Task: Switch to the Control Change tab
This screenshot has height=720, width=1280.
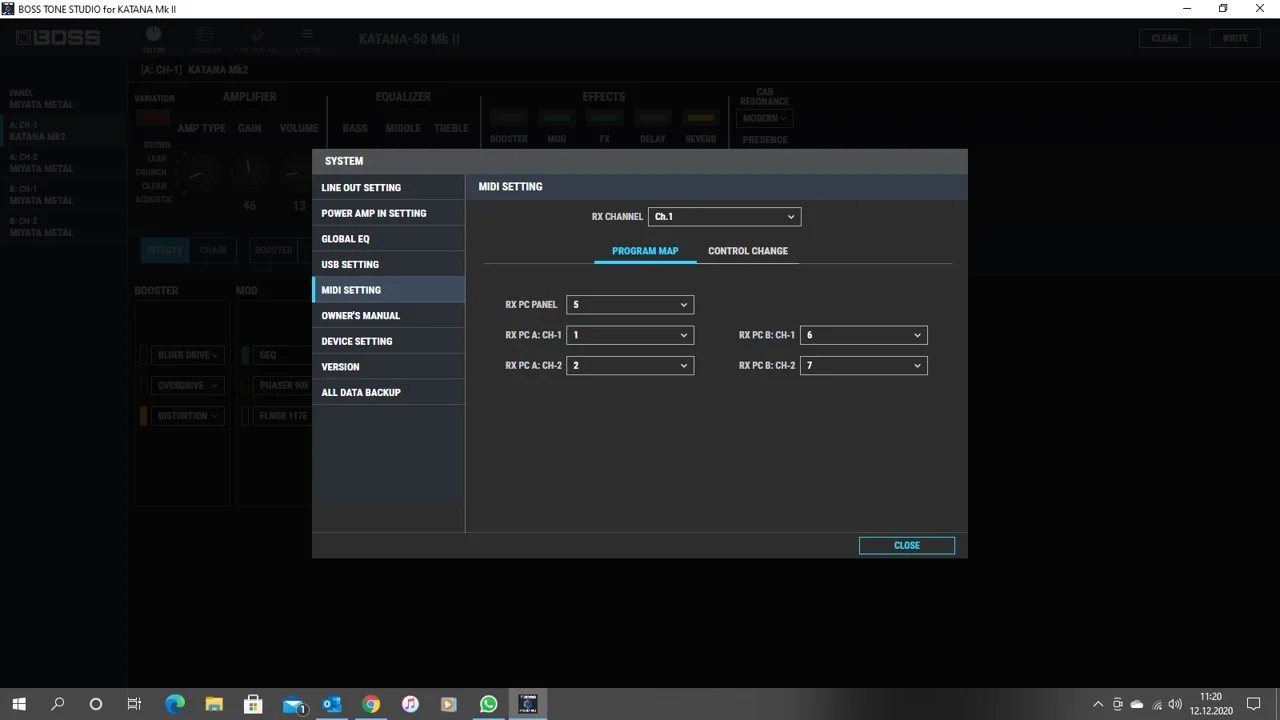Action: (x=748, y=251)
